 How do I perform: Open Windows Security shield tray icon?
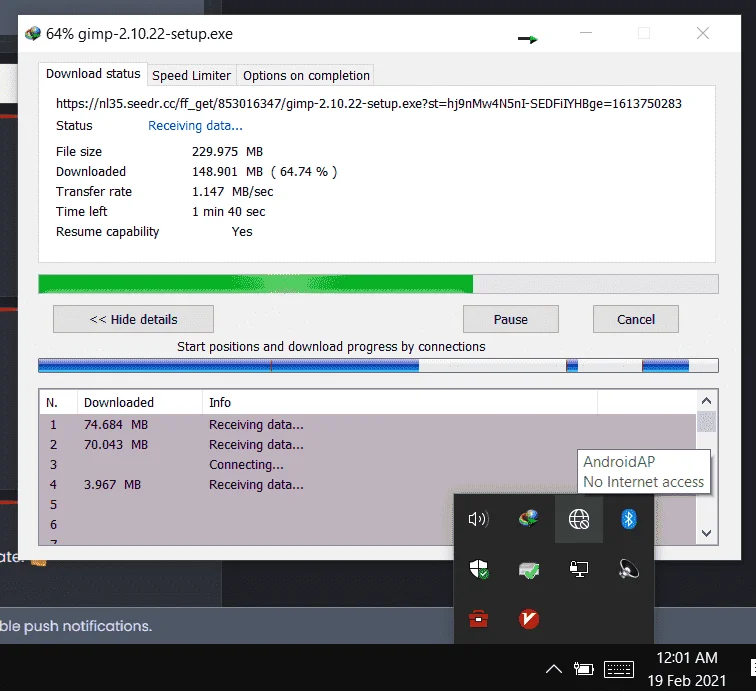click(x=479, y=569)
